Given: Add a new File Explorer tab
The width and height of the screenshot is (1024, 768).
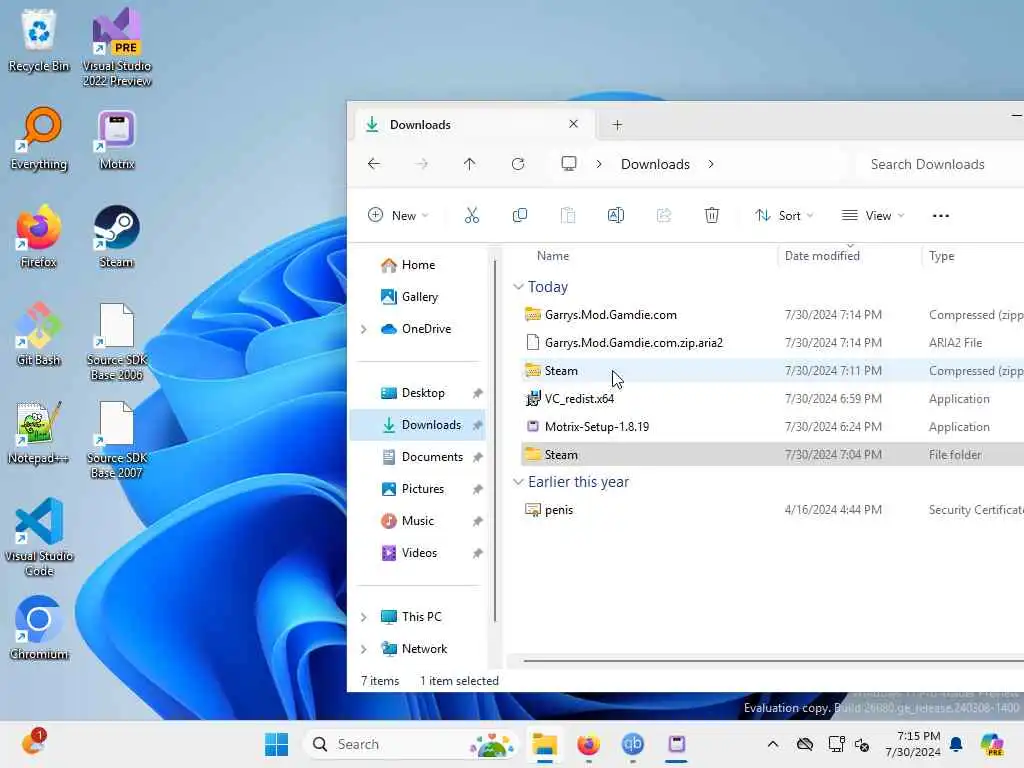Looking at the screenshot, I should (617, 125).
